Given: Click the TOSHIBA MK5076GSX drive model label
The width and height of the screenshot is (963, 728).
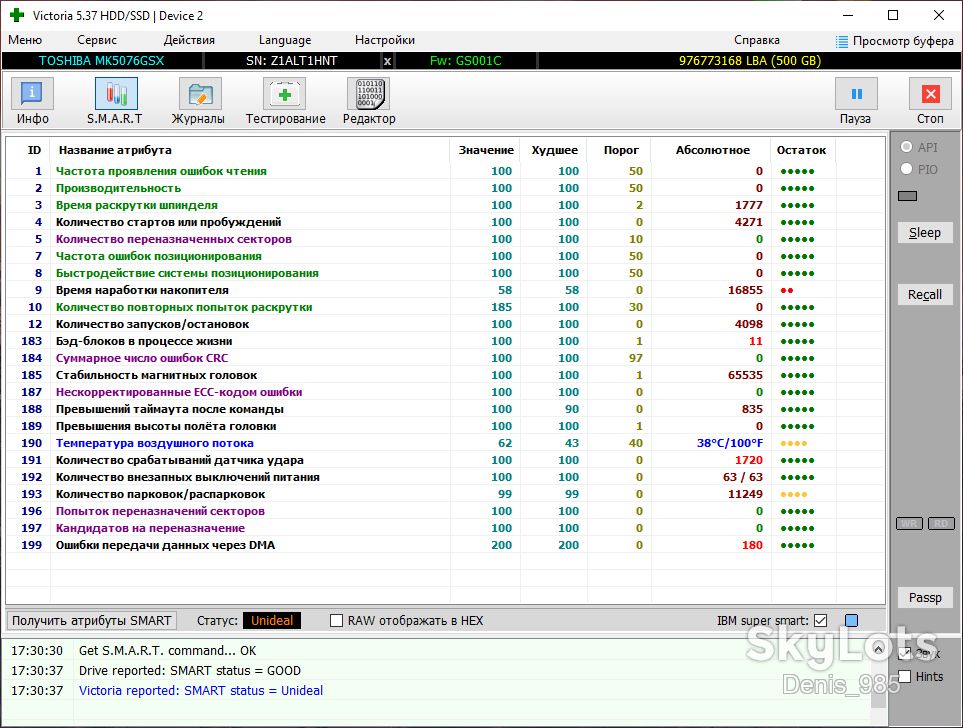Looking at the screenshot, I should (101, 61).
